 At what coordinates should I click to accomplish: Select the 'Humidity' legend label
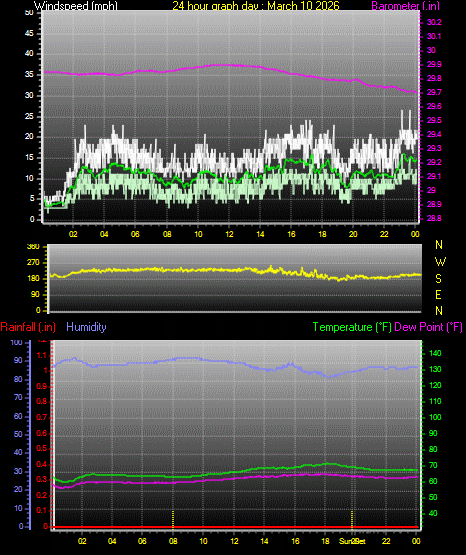86,327
